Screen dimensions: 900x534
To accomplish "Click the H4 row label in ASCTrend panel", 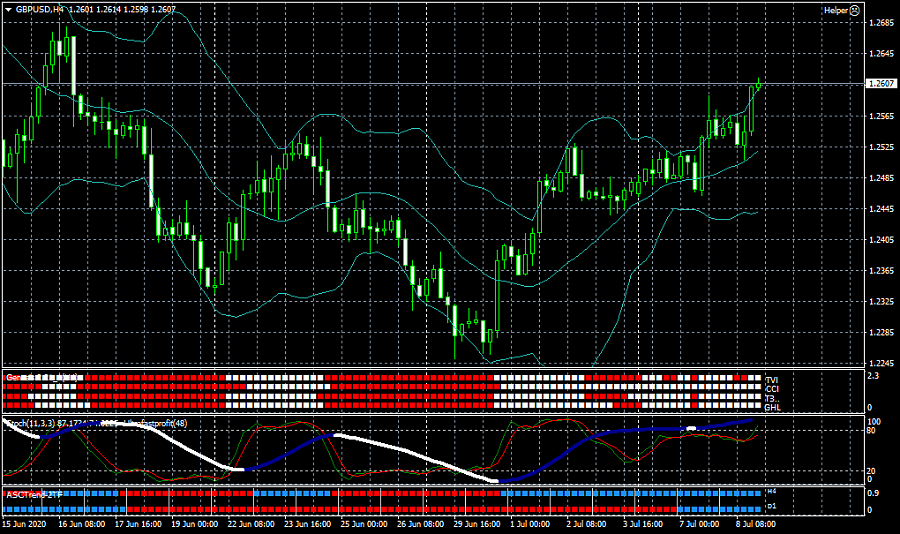I will point(771,492).
